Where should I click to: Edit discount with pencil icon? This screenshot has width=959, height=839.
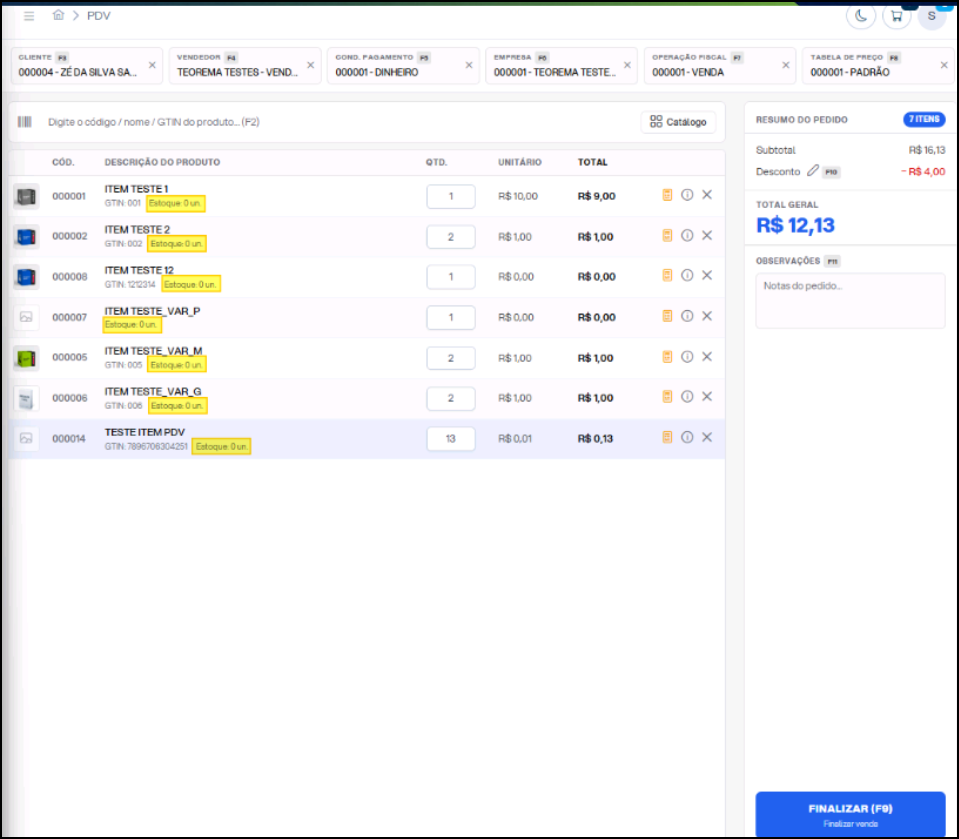coord(812,171)
